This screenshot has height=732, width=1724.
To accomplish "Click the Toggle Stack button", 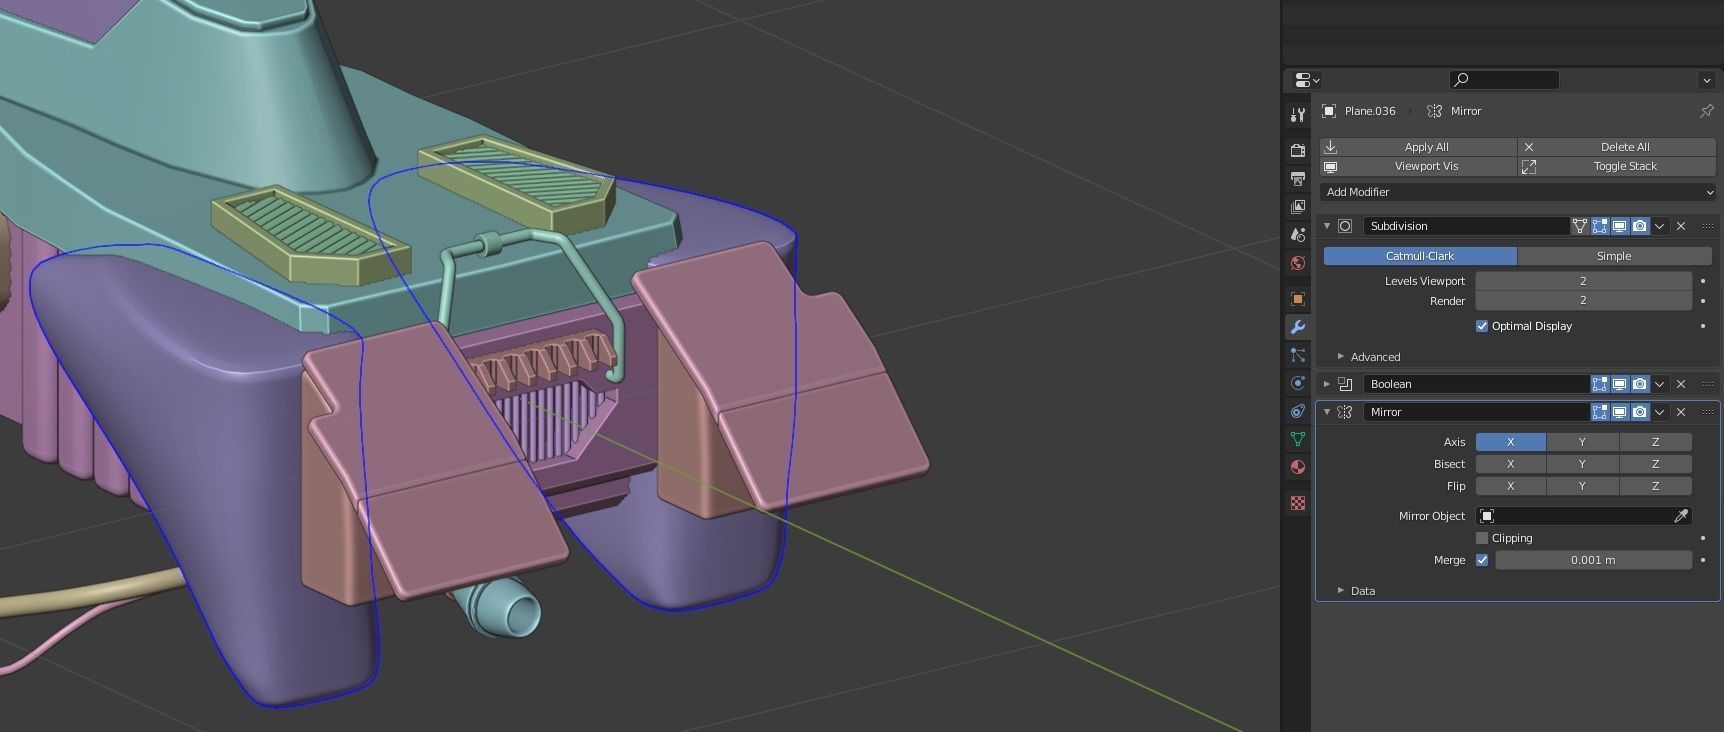I will point(1617,166).
